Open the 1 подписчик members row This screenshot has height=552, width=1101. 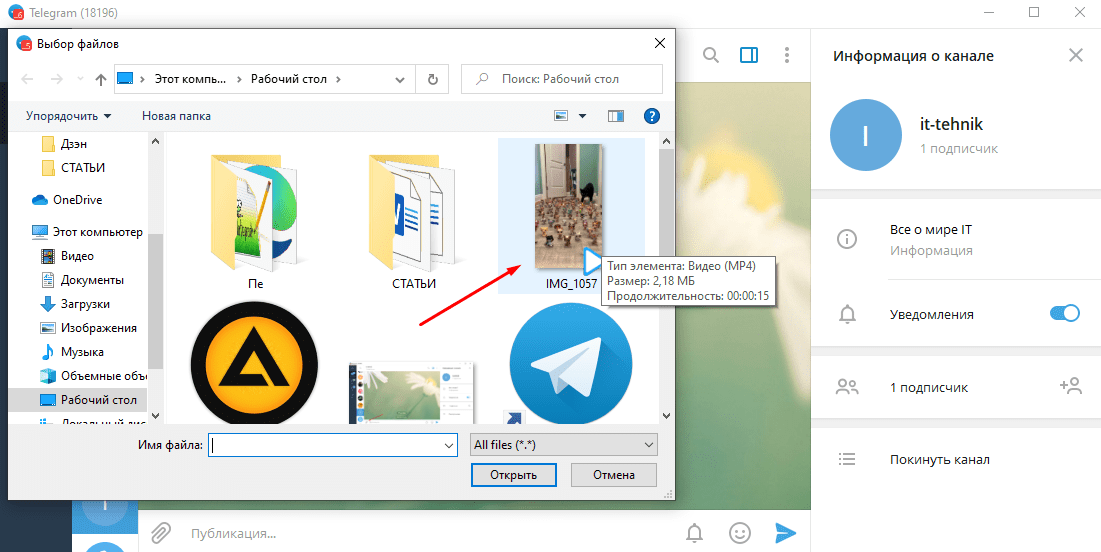pyautogui.click(x=956, y=387)
